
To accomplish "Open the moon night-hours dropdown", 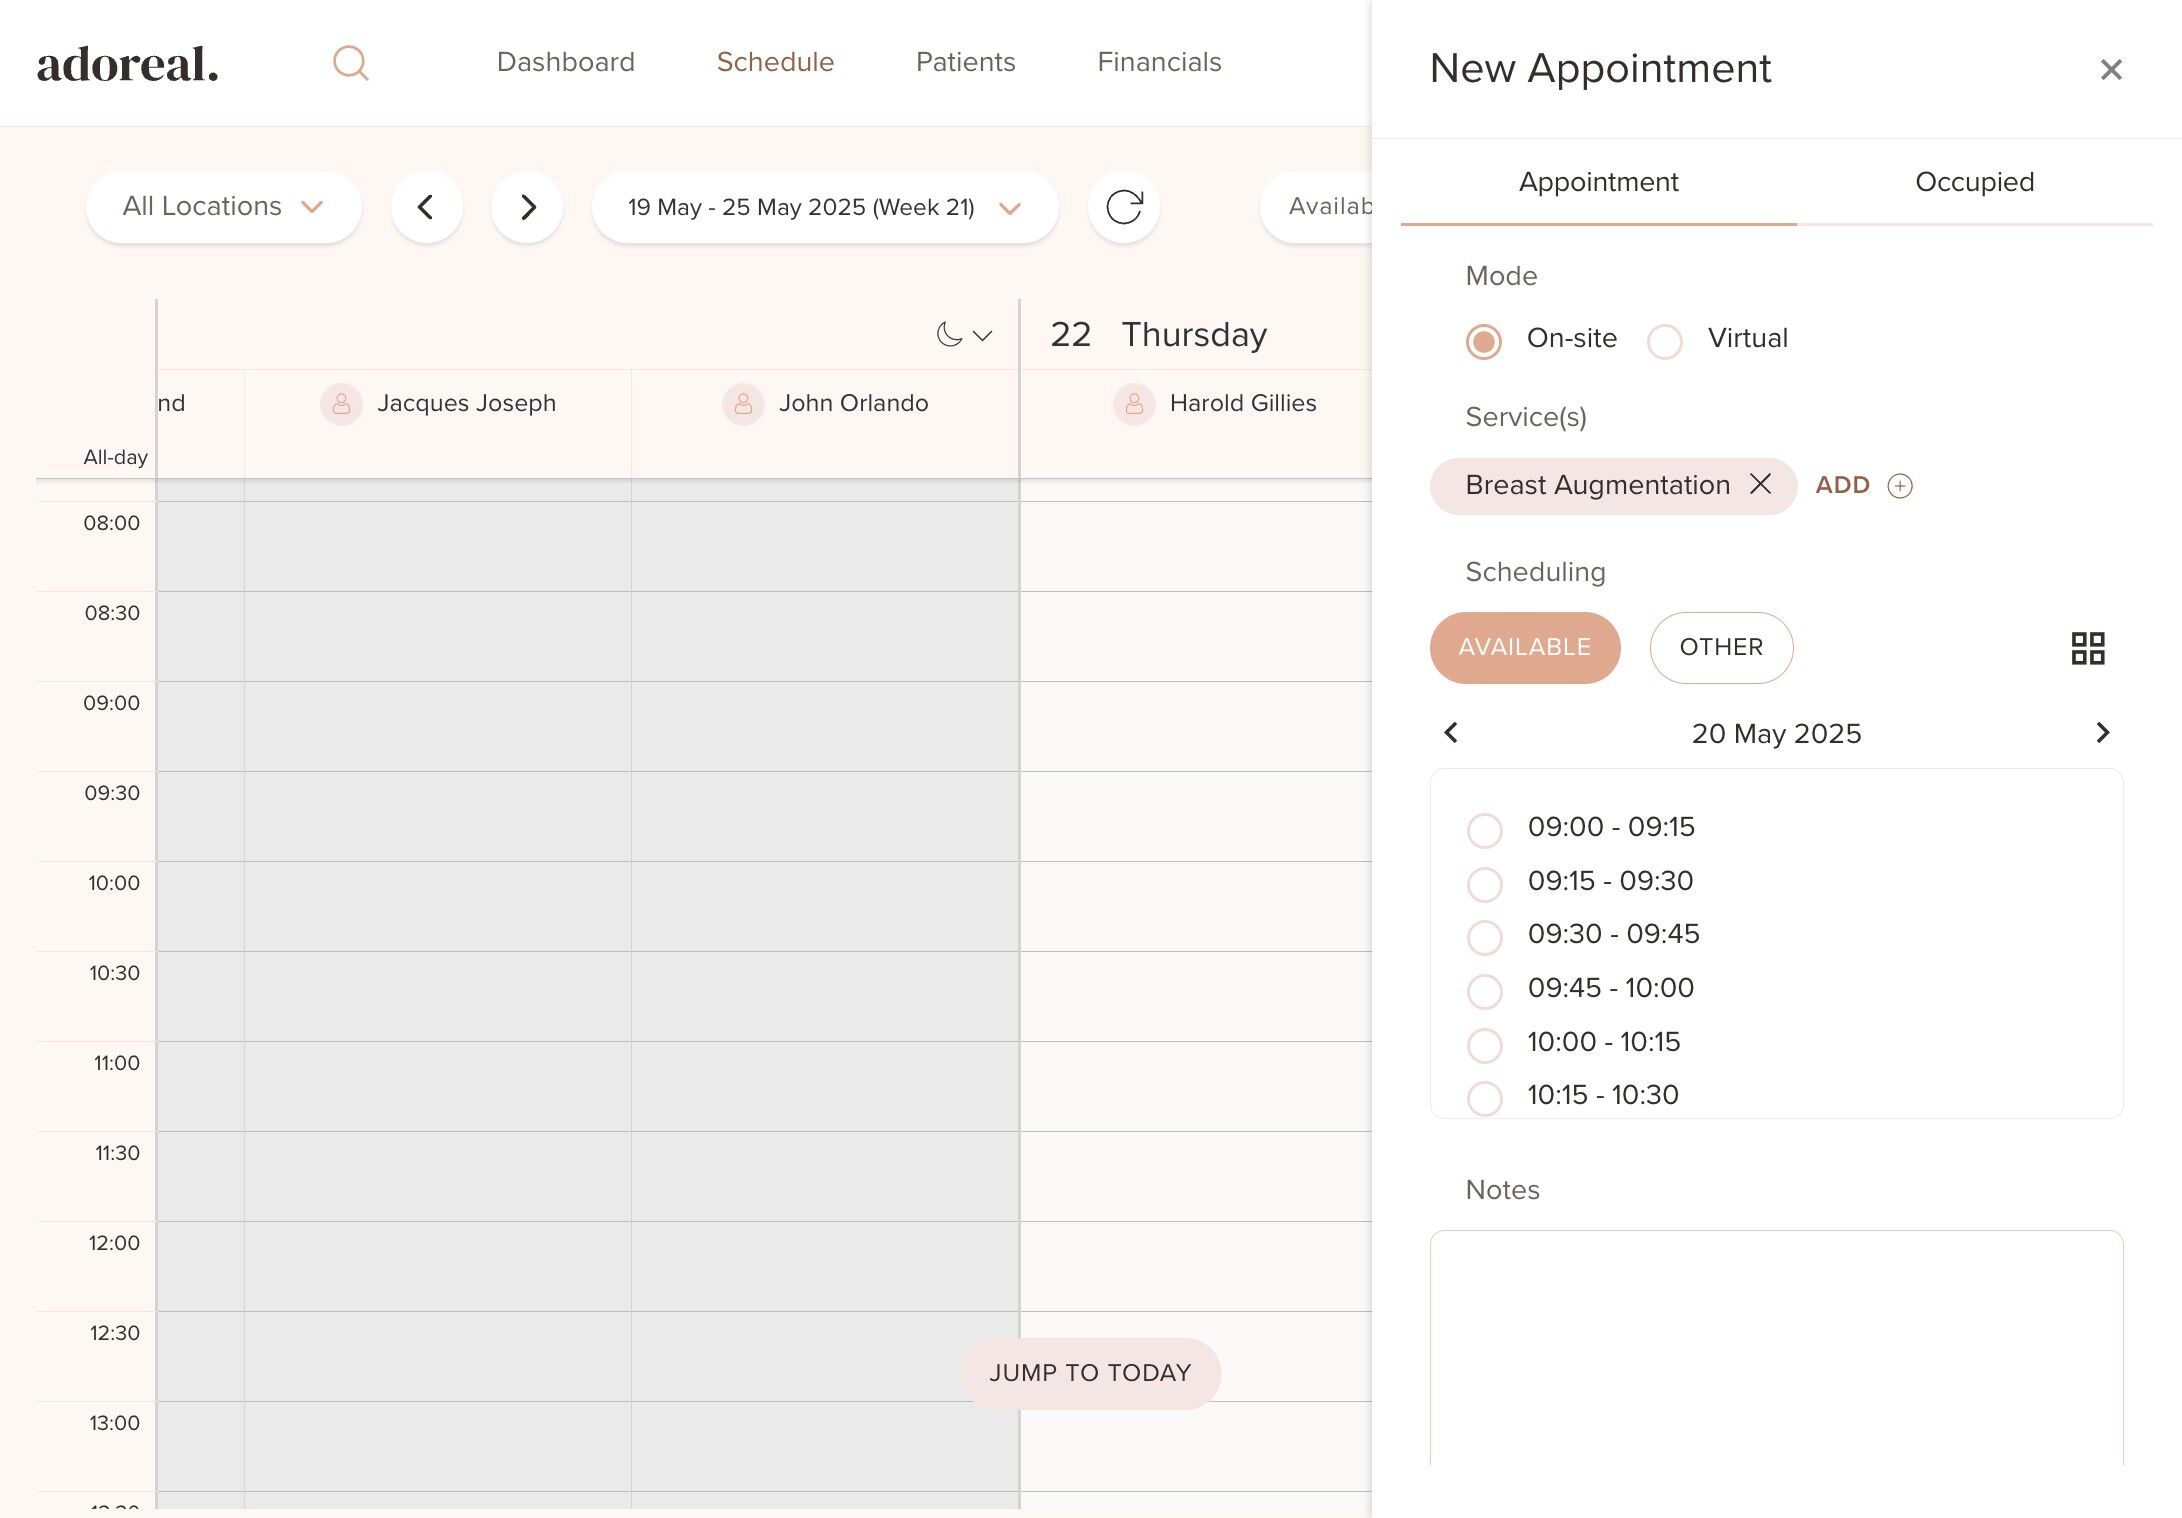I will click(963, 335).
